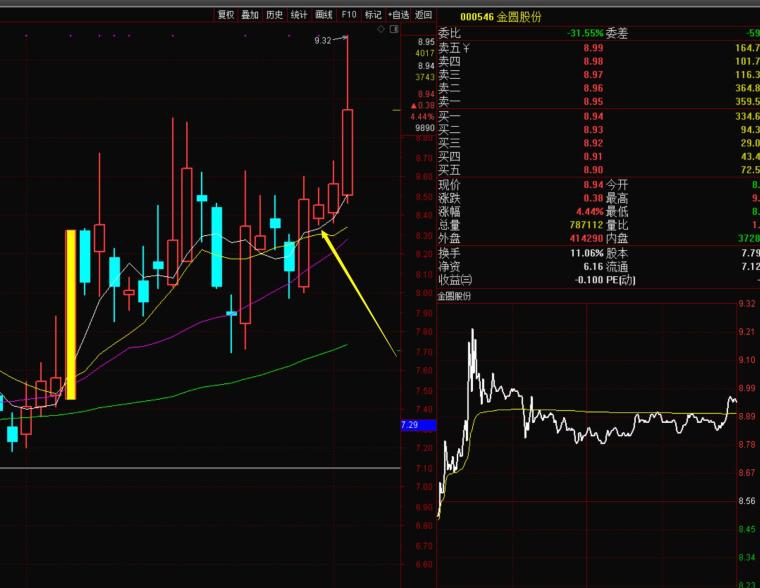The width and height of the screenshot is (760, 588).
Task: Click the 换手 value 11.06%
Action: tap(587, 253)
